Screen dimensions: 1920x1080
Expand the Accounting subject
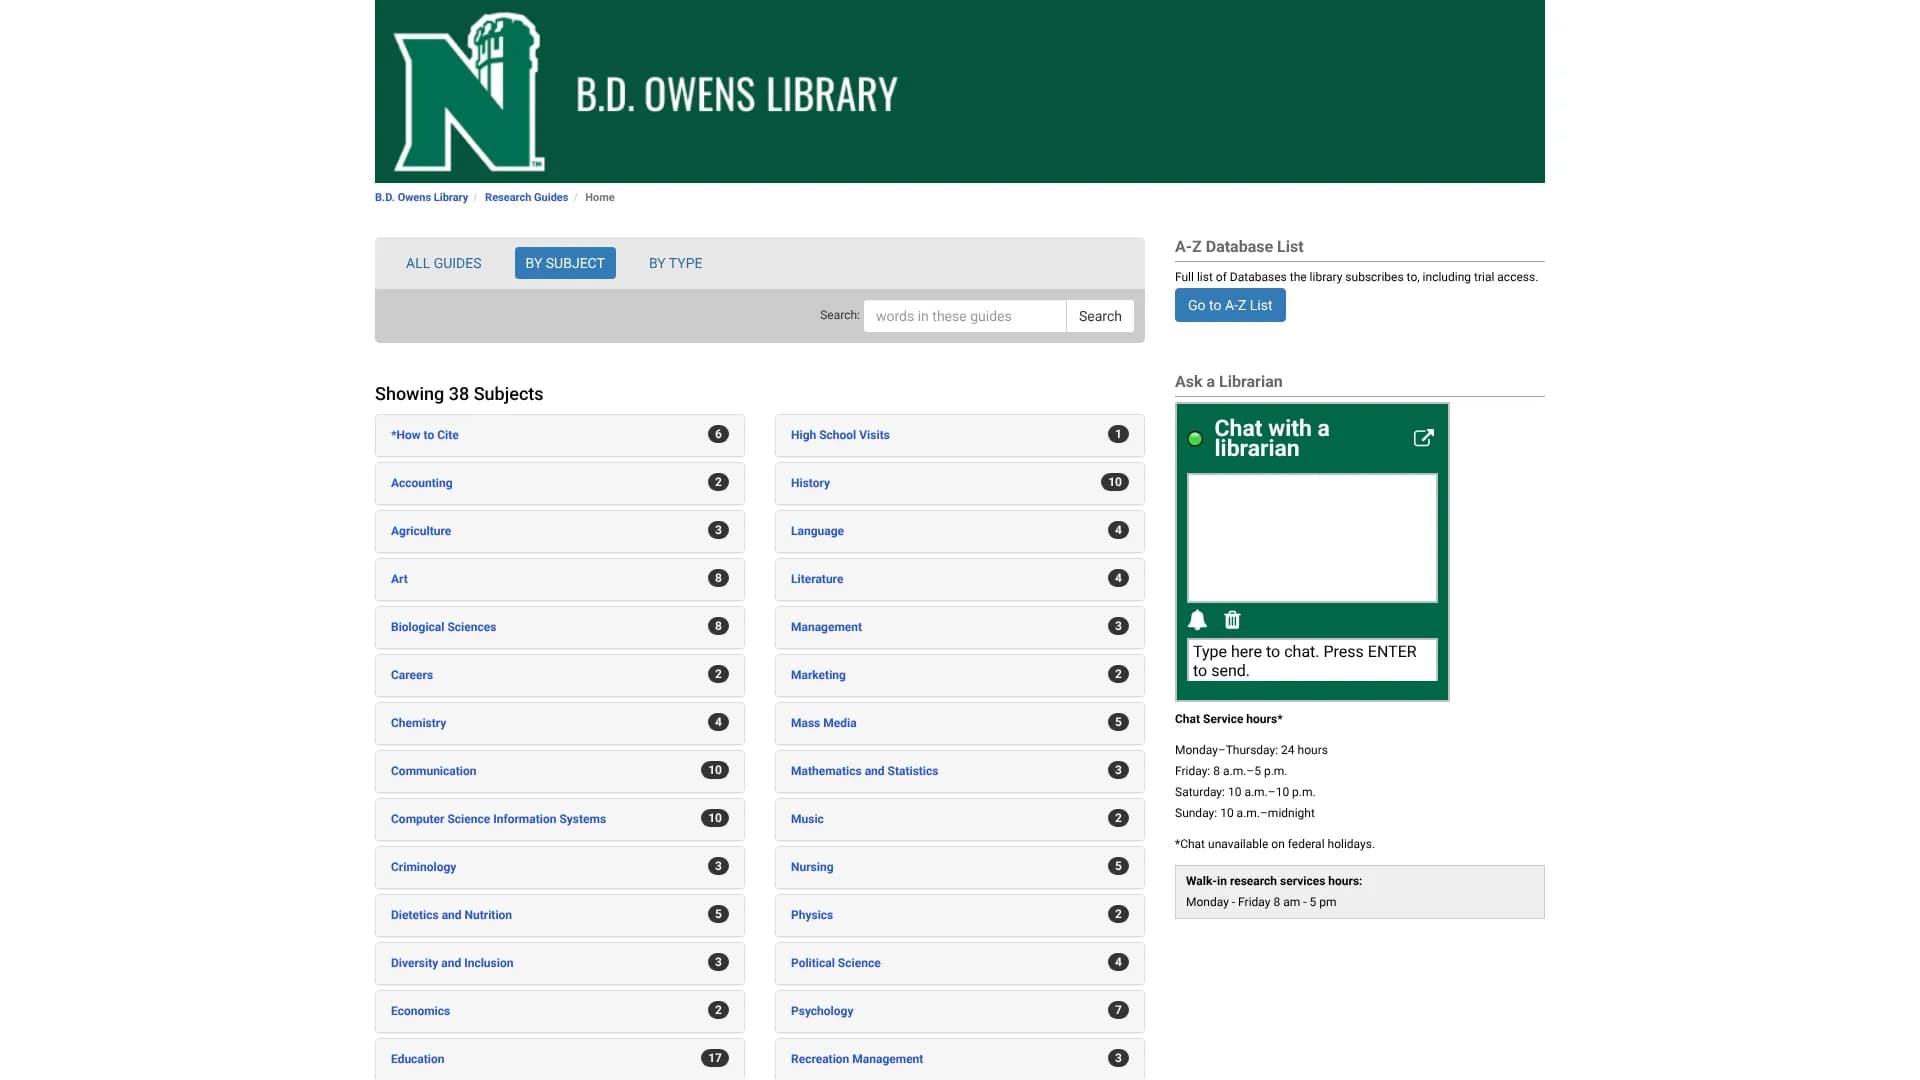tap(421, 483)
